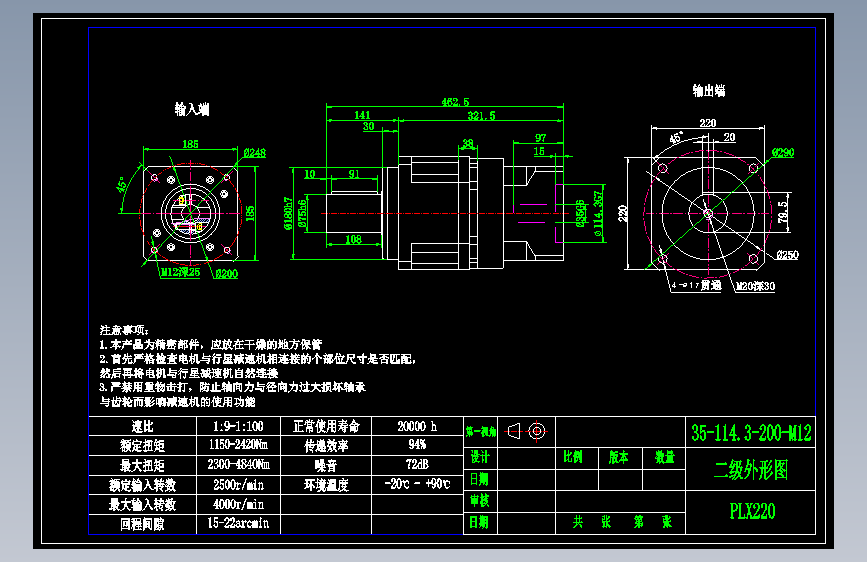The width and height of the screenshot is (867, 562).
Task: Click the 91 shaft dimension
Action: click(354, 174)
